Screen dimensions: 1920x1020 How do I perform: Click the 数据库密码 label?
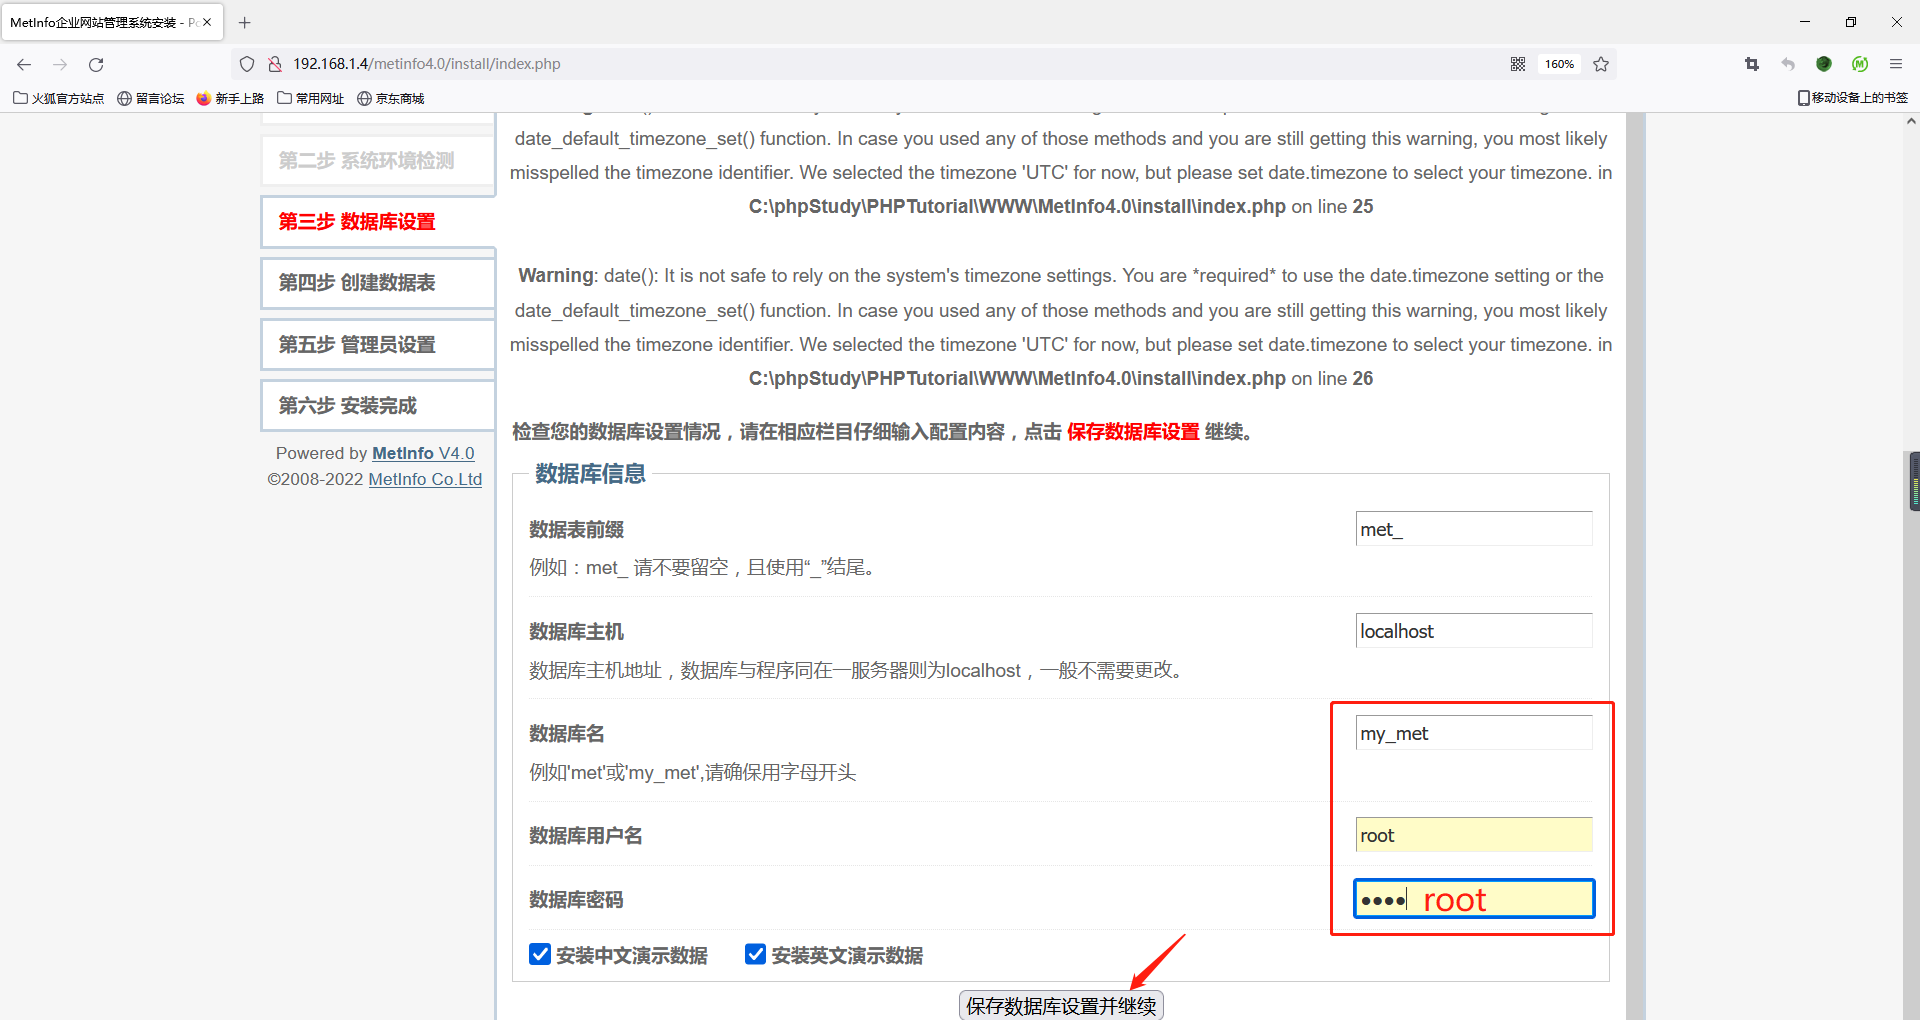[576, 899]
